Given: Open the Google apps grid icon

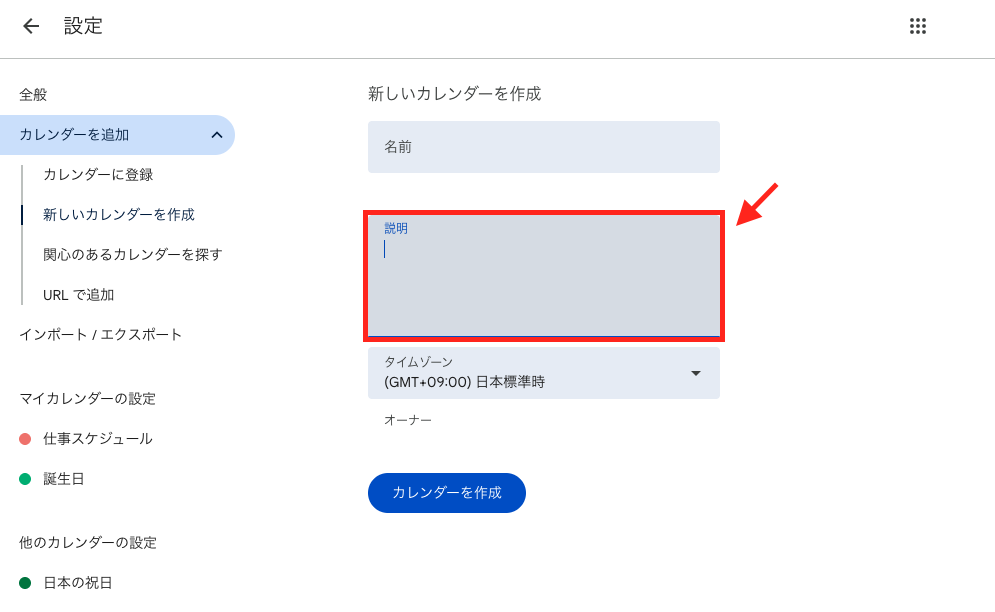Looking at the screenshot, I should [x=918, y=26].
